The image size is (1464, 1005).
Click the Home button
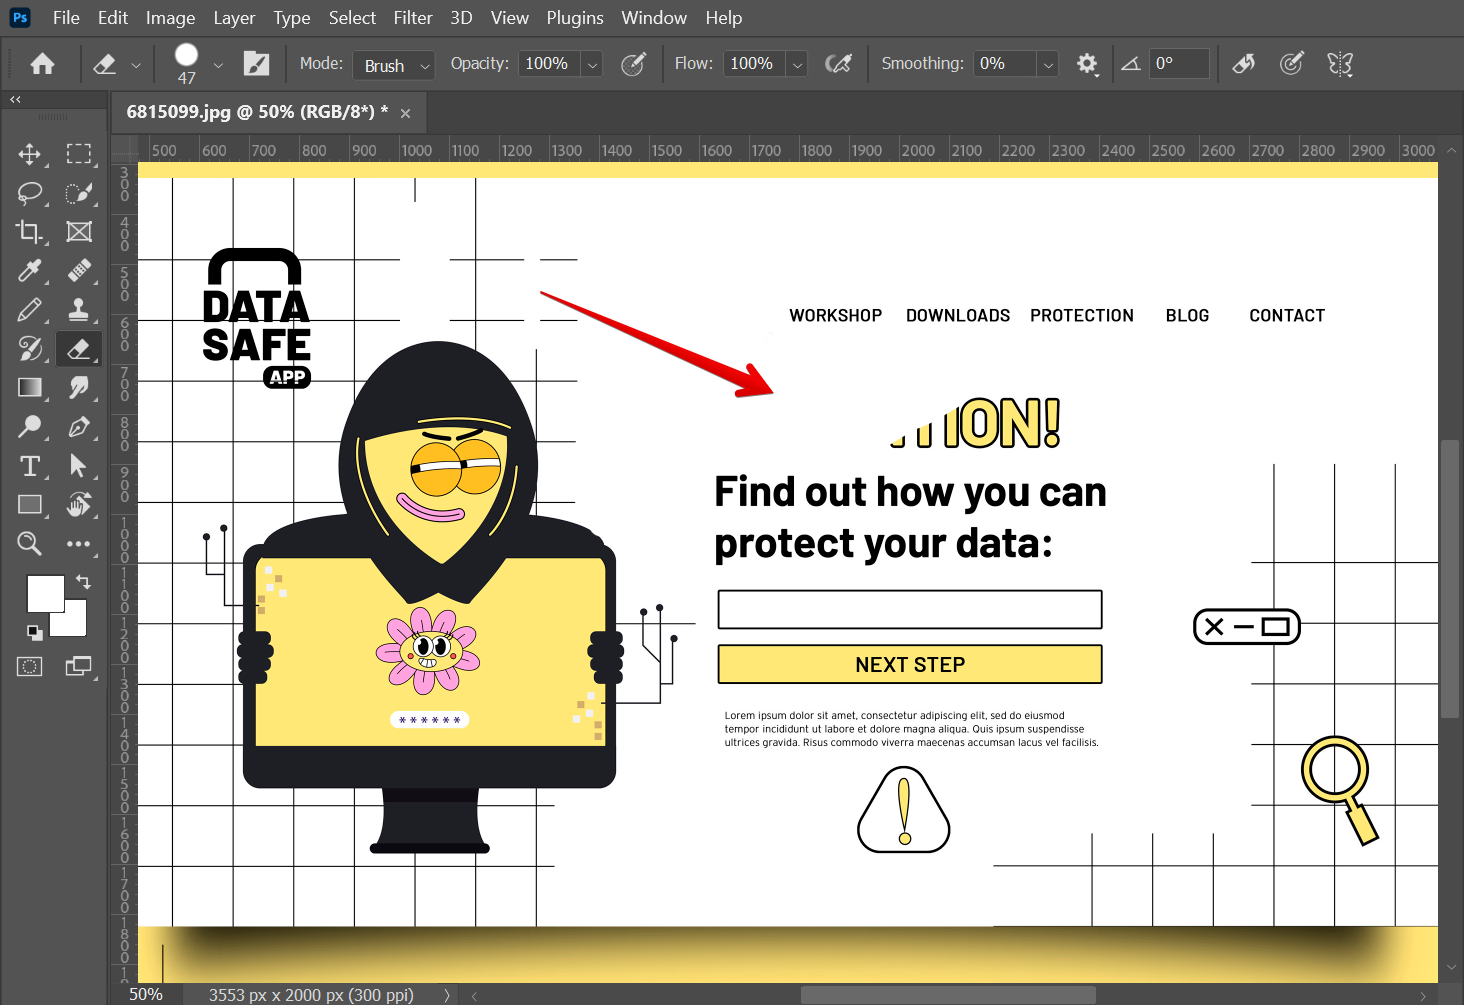(42, 65)
